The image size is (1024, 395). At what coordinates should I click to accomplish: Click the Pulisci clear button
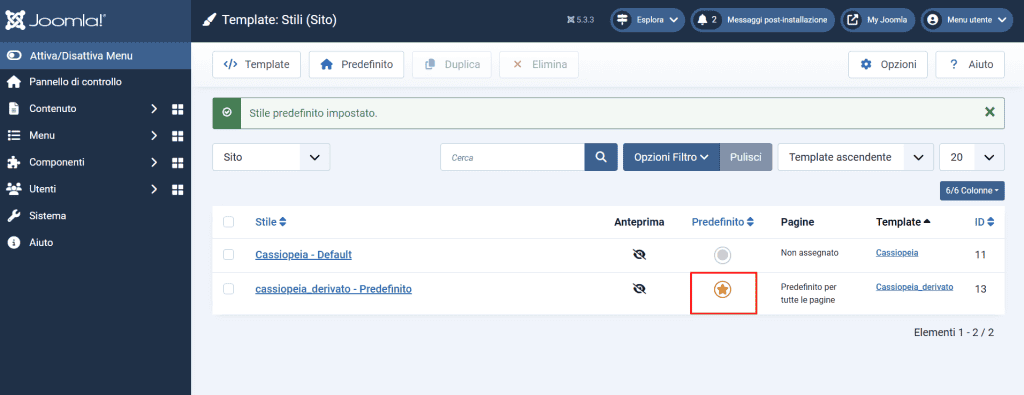click(746, 157)
